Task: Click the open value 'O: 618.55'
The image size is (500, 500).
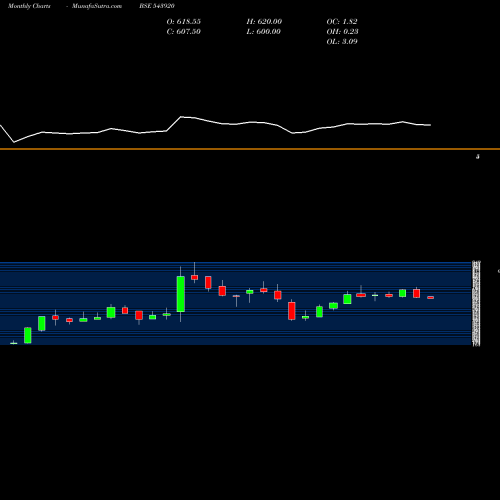Action: (183, 22)
